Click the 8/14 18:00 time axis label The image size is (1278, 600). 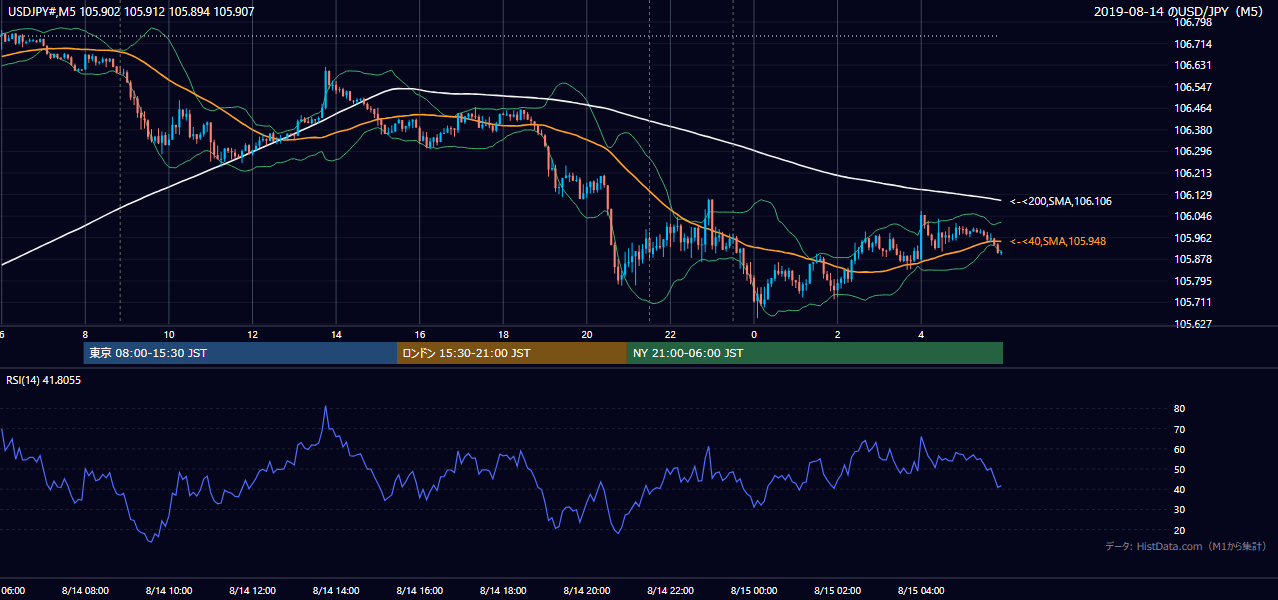(x=503, y=590)
